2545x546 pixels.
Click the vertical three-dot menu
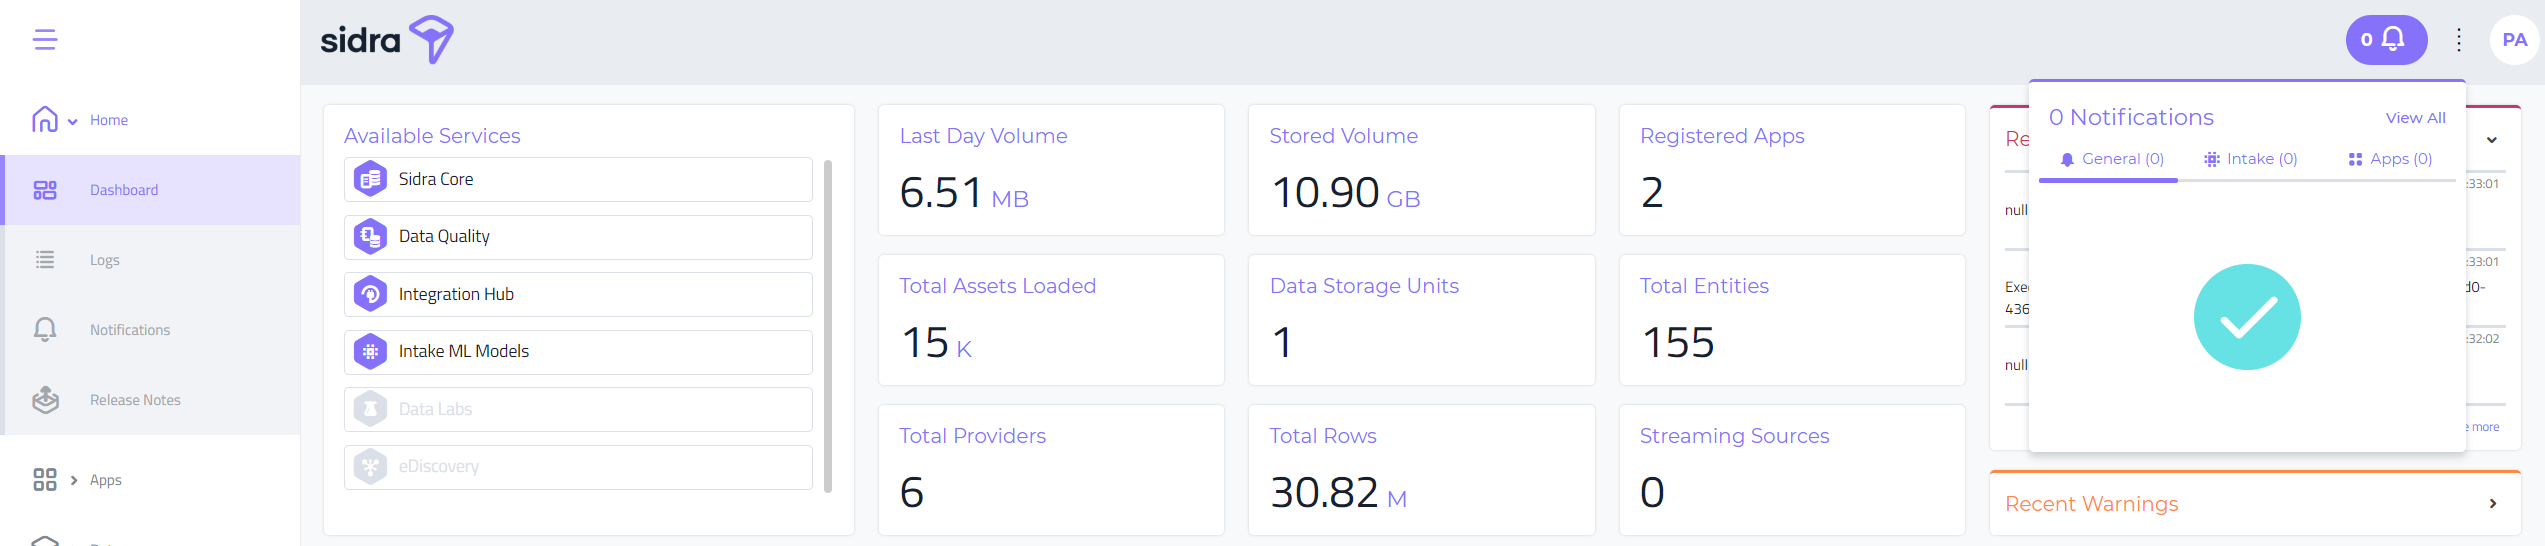point(2459,40)
